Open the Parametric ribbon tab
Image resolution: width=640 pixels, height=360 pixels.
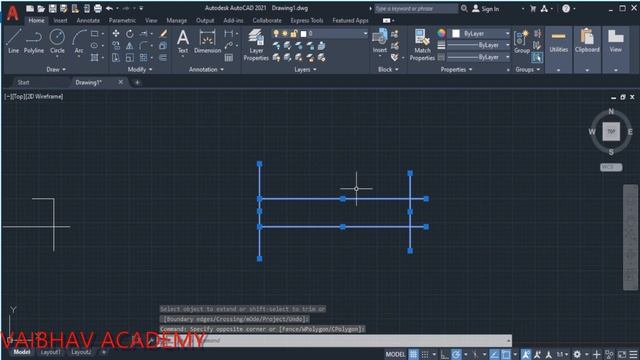122,20
